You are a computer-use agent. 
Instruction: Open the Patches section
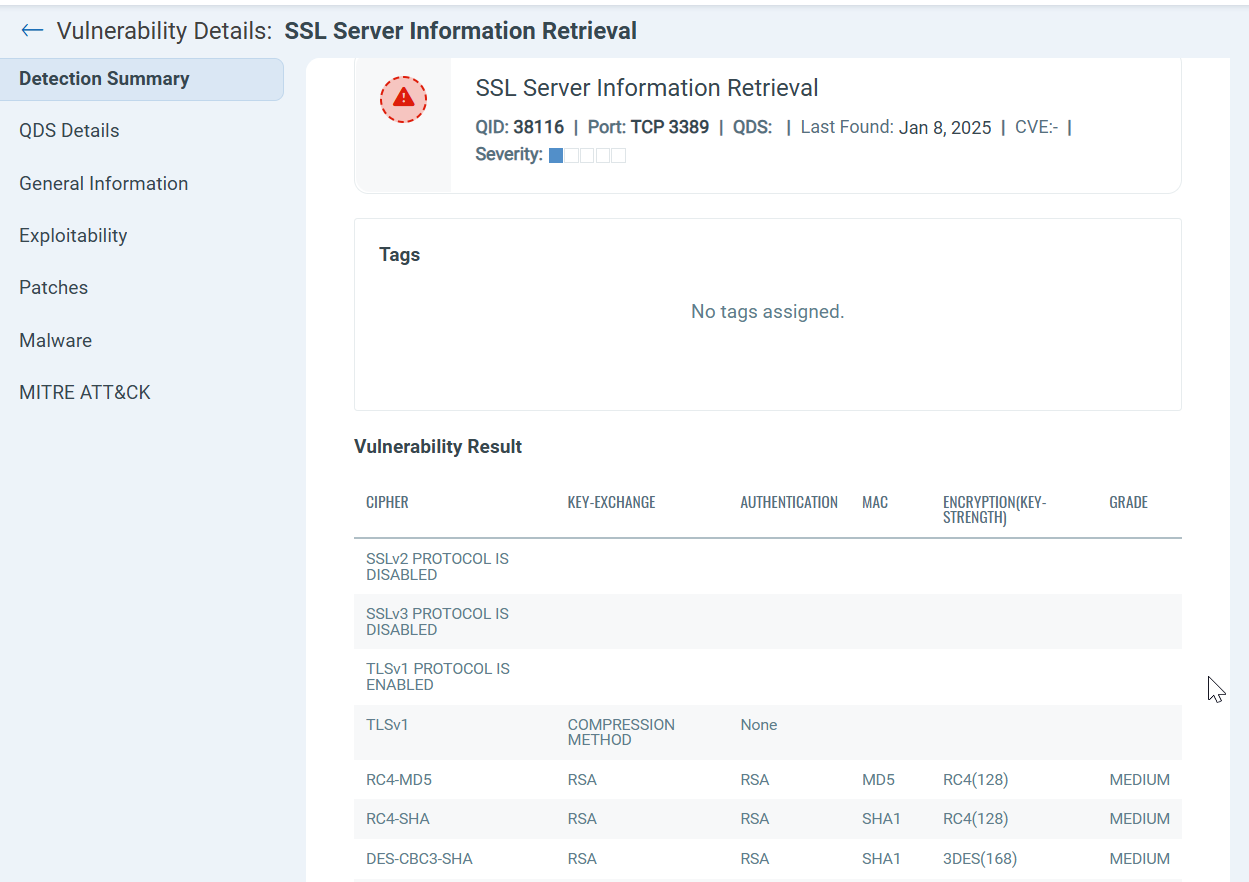click(53, 287)
